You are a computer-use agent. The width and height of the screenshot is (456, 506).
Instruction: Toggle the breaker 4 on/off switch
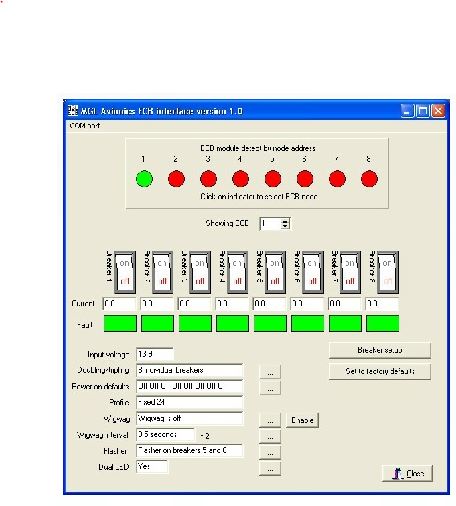click(237, 272)
